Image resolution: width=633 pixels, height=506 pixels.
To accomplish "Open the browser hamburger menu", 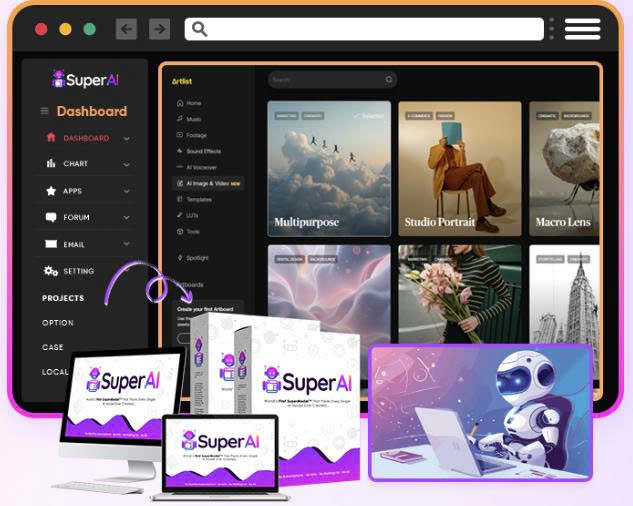I will point(583,29).
